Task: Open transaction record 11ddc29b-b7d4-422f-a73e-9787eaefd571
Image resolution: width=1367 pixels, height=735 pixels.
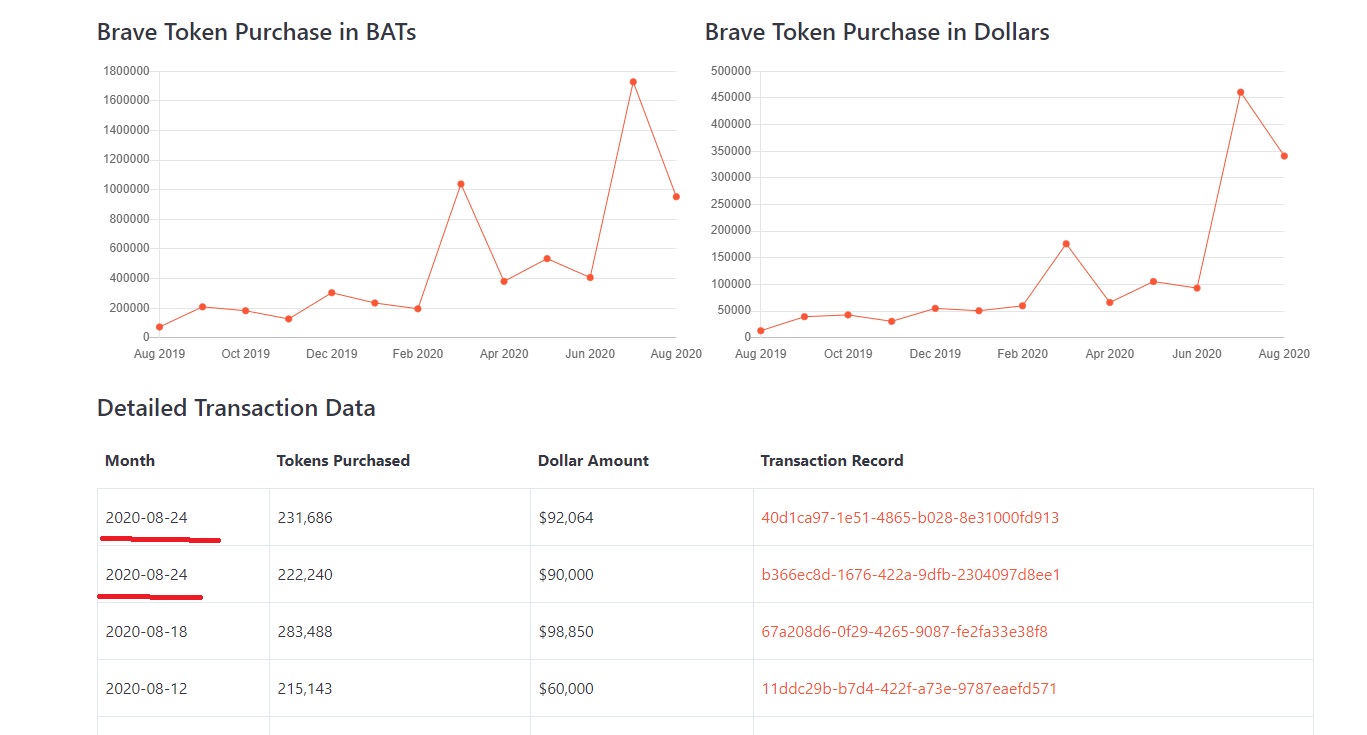Action: (909, 689)
